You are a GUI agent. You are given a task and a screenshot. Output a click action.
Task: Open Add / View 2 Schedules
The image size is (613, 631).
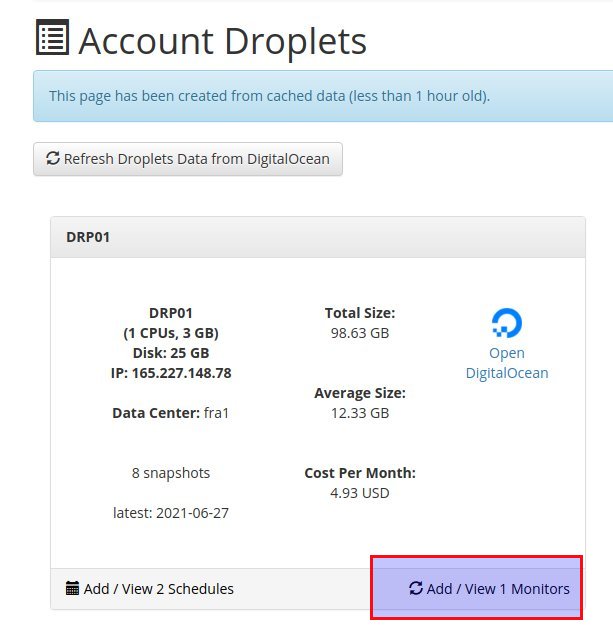click(x=150, y=589)
